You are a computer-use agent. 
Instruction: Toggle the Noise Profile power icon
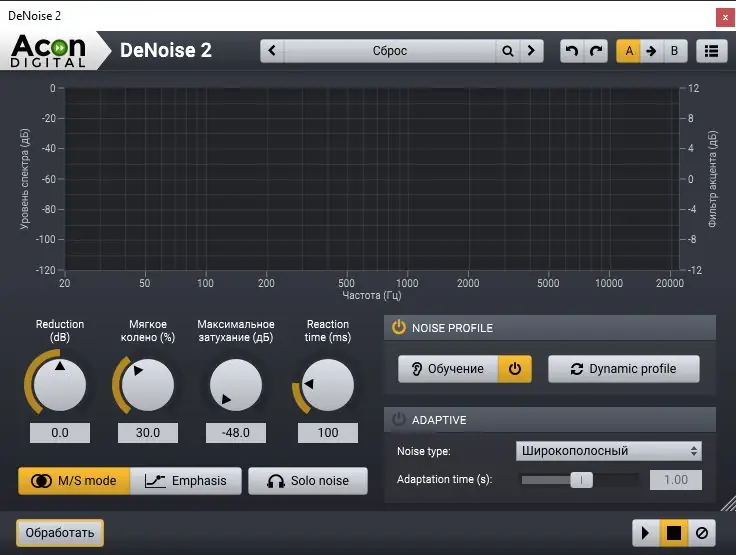coord(399,327)
